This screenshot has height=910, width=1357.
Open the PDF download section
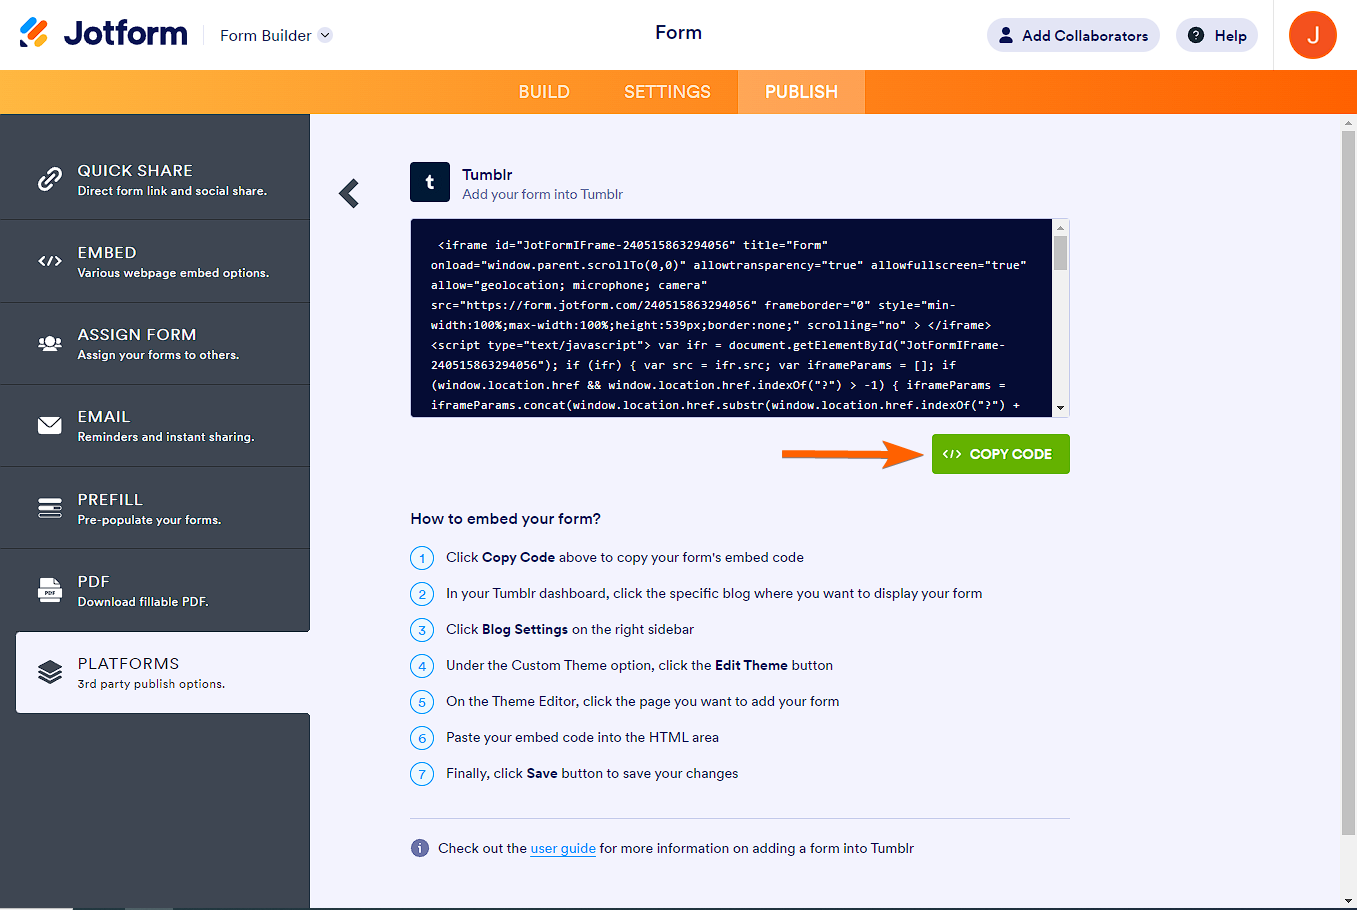click(x=155, y=590)
